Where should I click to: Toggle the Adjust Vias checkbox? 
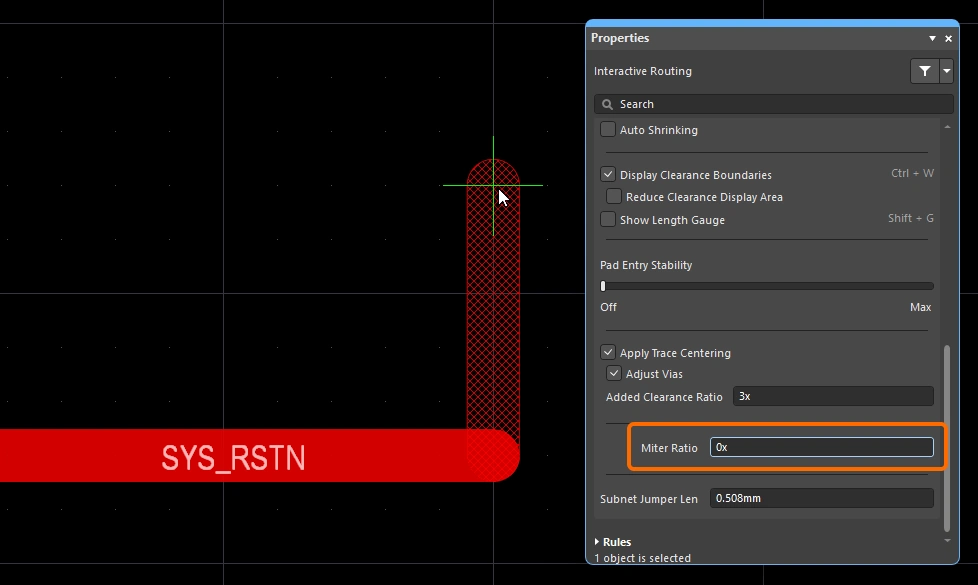pyautogui.click(x=614, y=374)
